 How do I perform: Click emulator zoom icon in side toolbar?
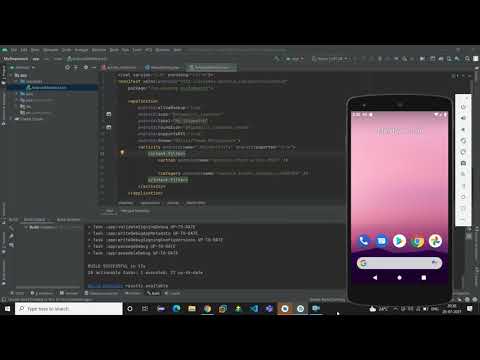[x=463, y=174]
